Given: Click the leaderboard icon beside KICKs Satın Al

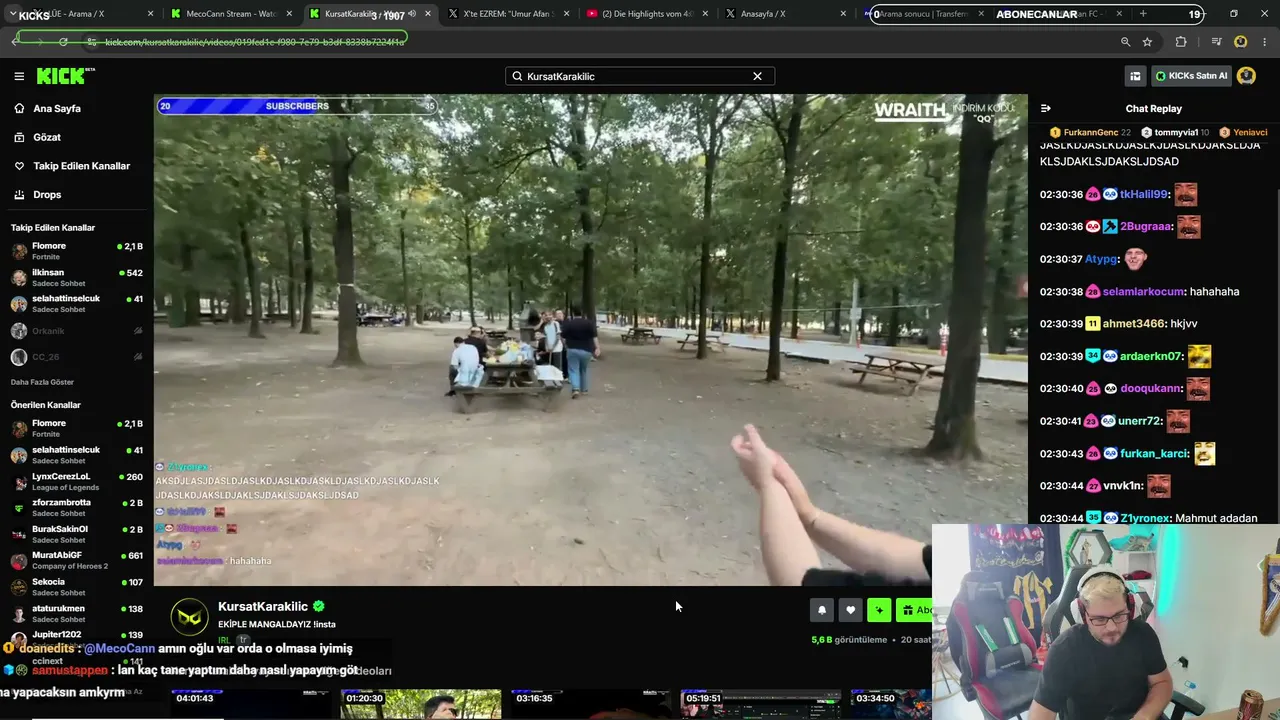Looking at the screenshot, I should (1135, 76).
